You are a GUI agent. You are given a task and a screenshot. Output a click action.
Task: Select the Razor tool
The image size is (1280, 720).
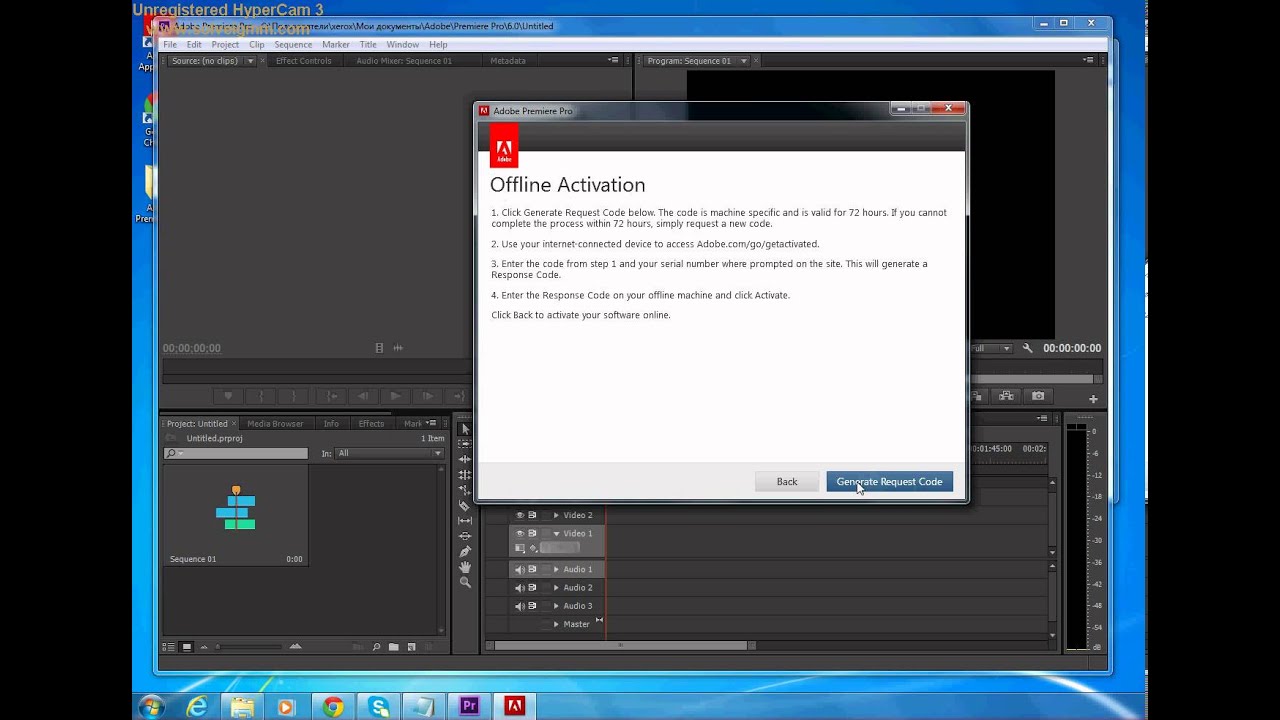(x=465, y=506)
